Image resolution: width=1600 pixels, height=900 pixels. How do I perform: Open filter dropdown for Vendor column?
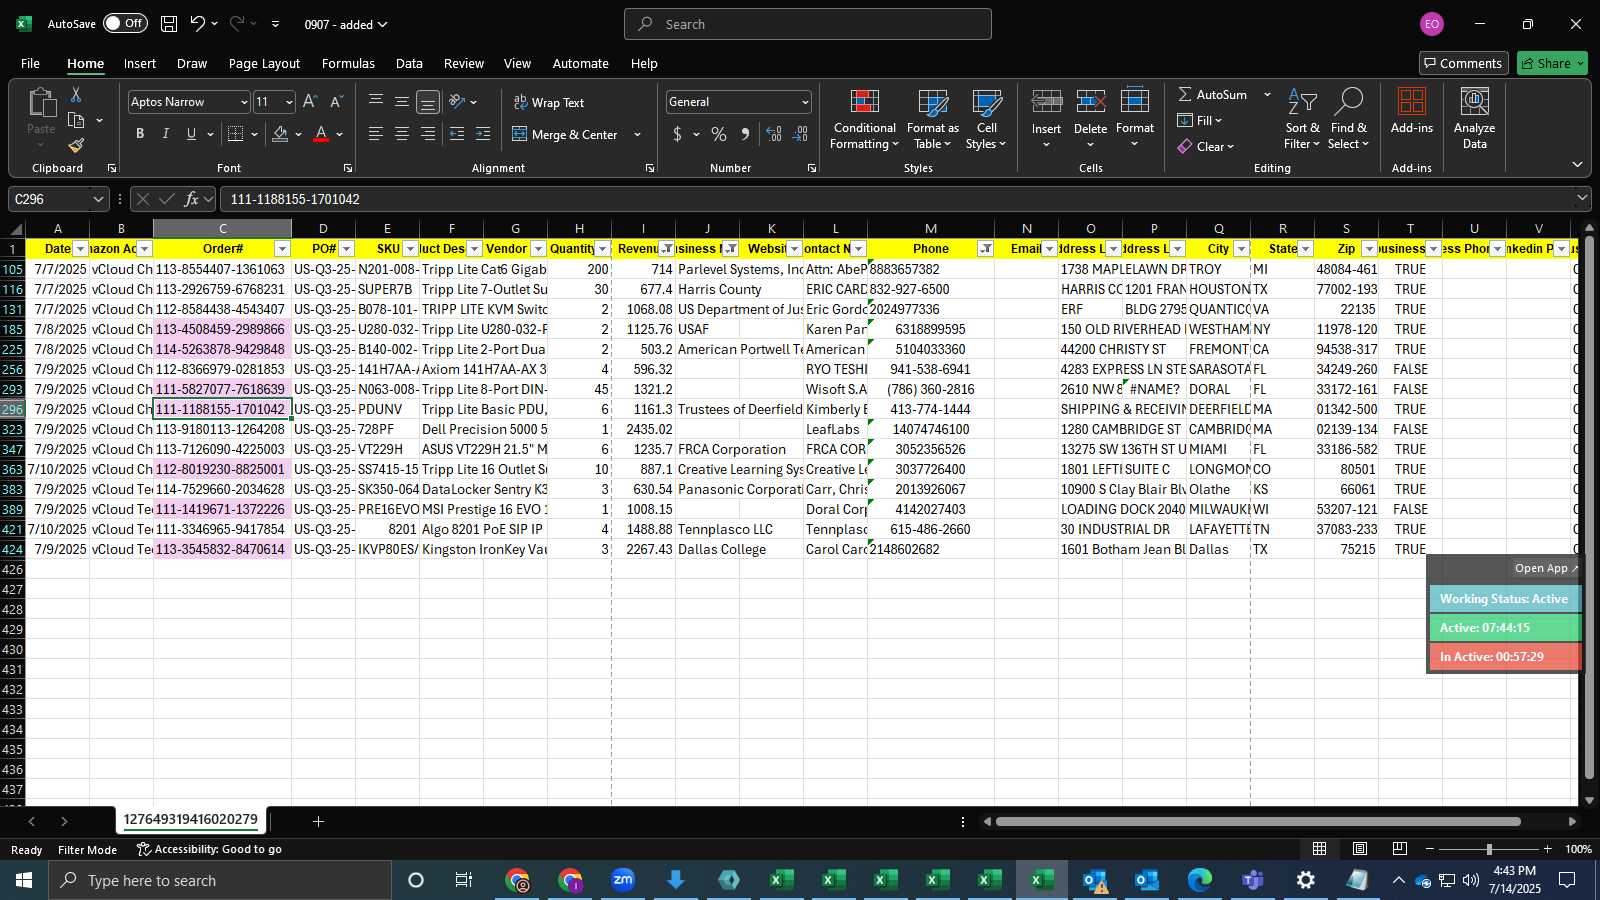[x=538, y=249]
